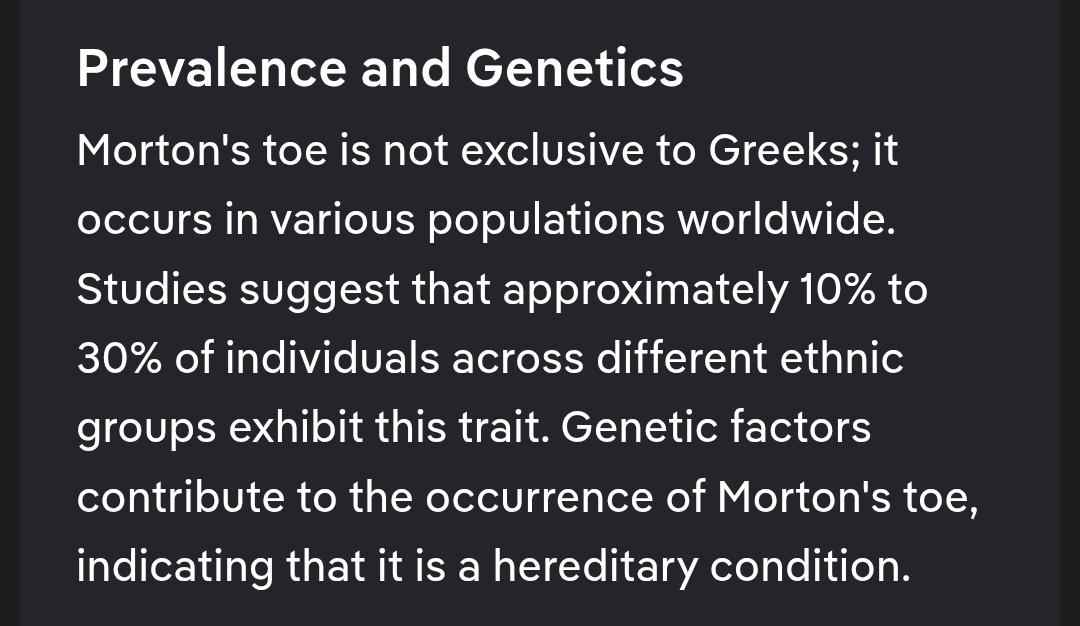
Task: Click the word "populations" in the text
Action: pos(545,222)
